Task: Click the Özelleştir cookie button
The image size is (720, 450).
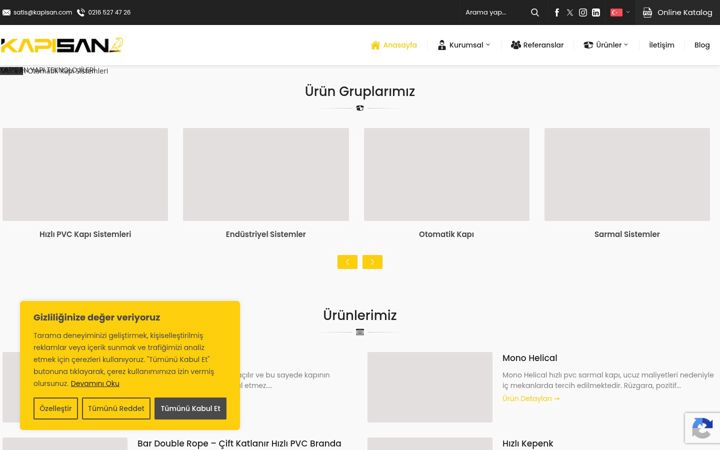Action: tap(56, 408)
